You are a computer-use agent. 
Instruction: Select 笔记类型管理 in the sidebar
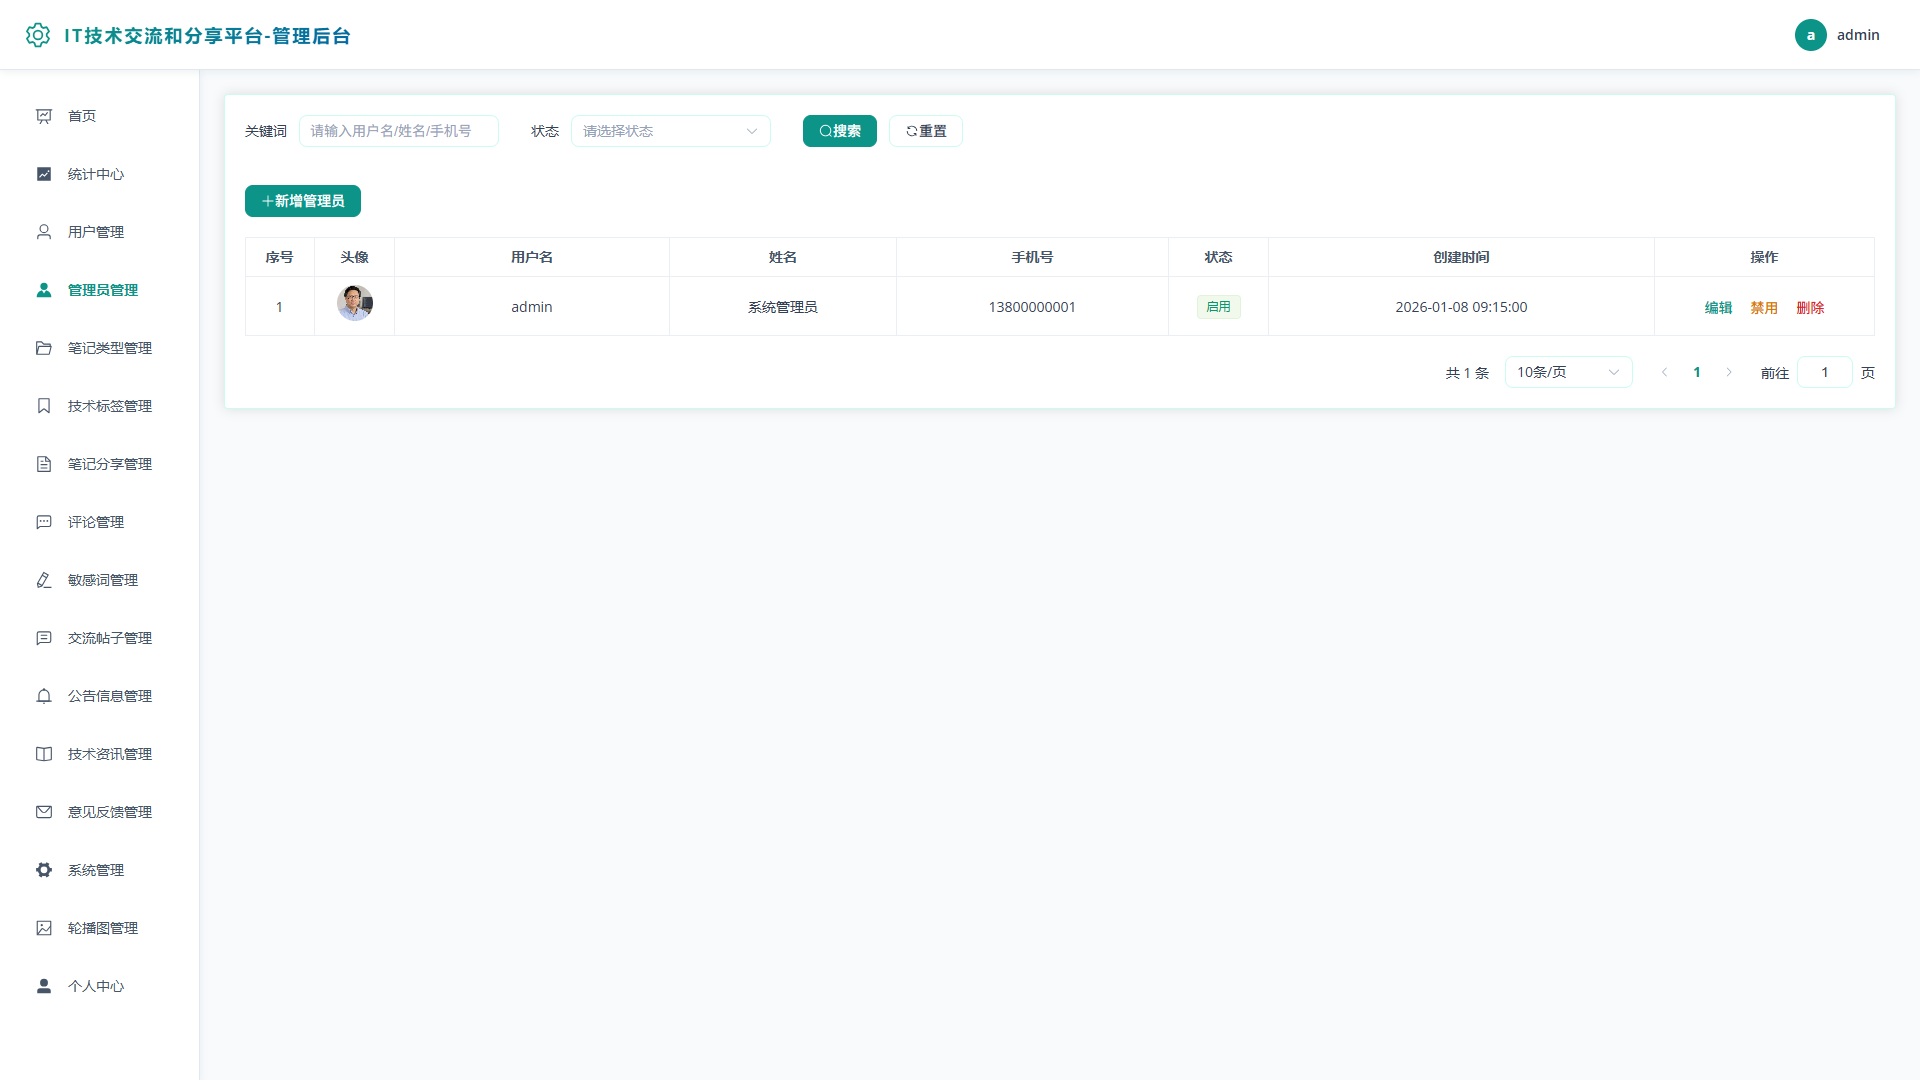pos(100,348)
